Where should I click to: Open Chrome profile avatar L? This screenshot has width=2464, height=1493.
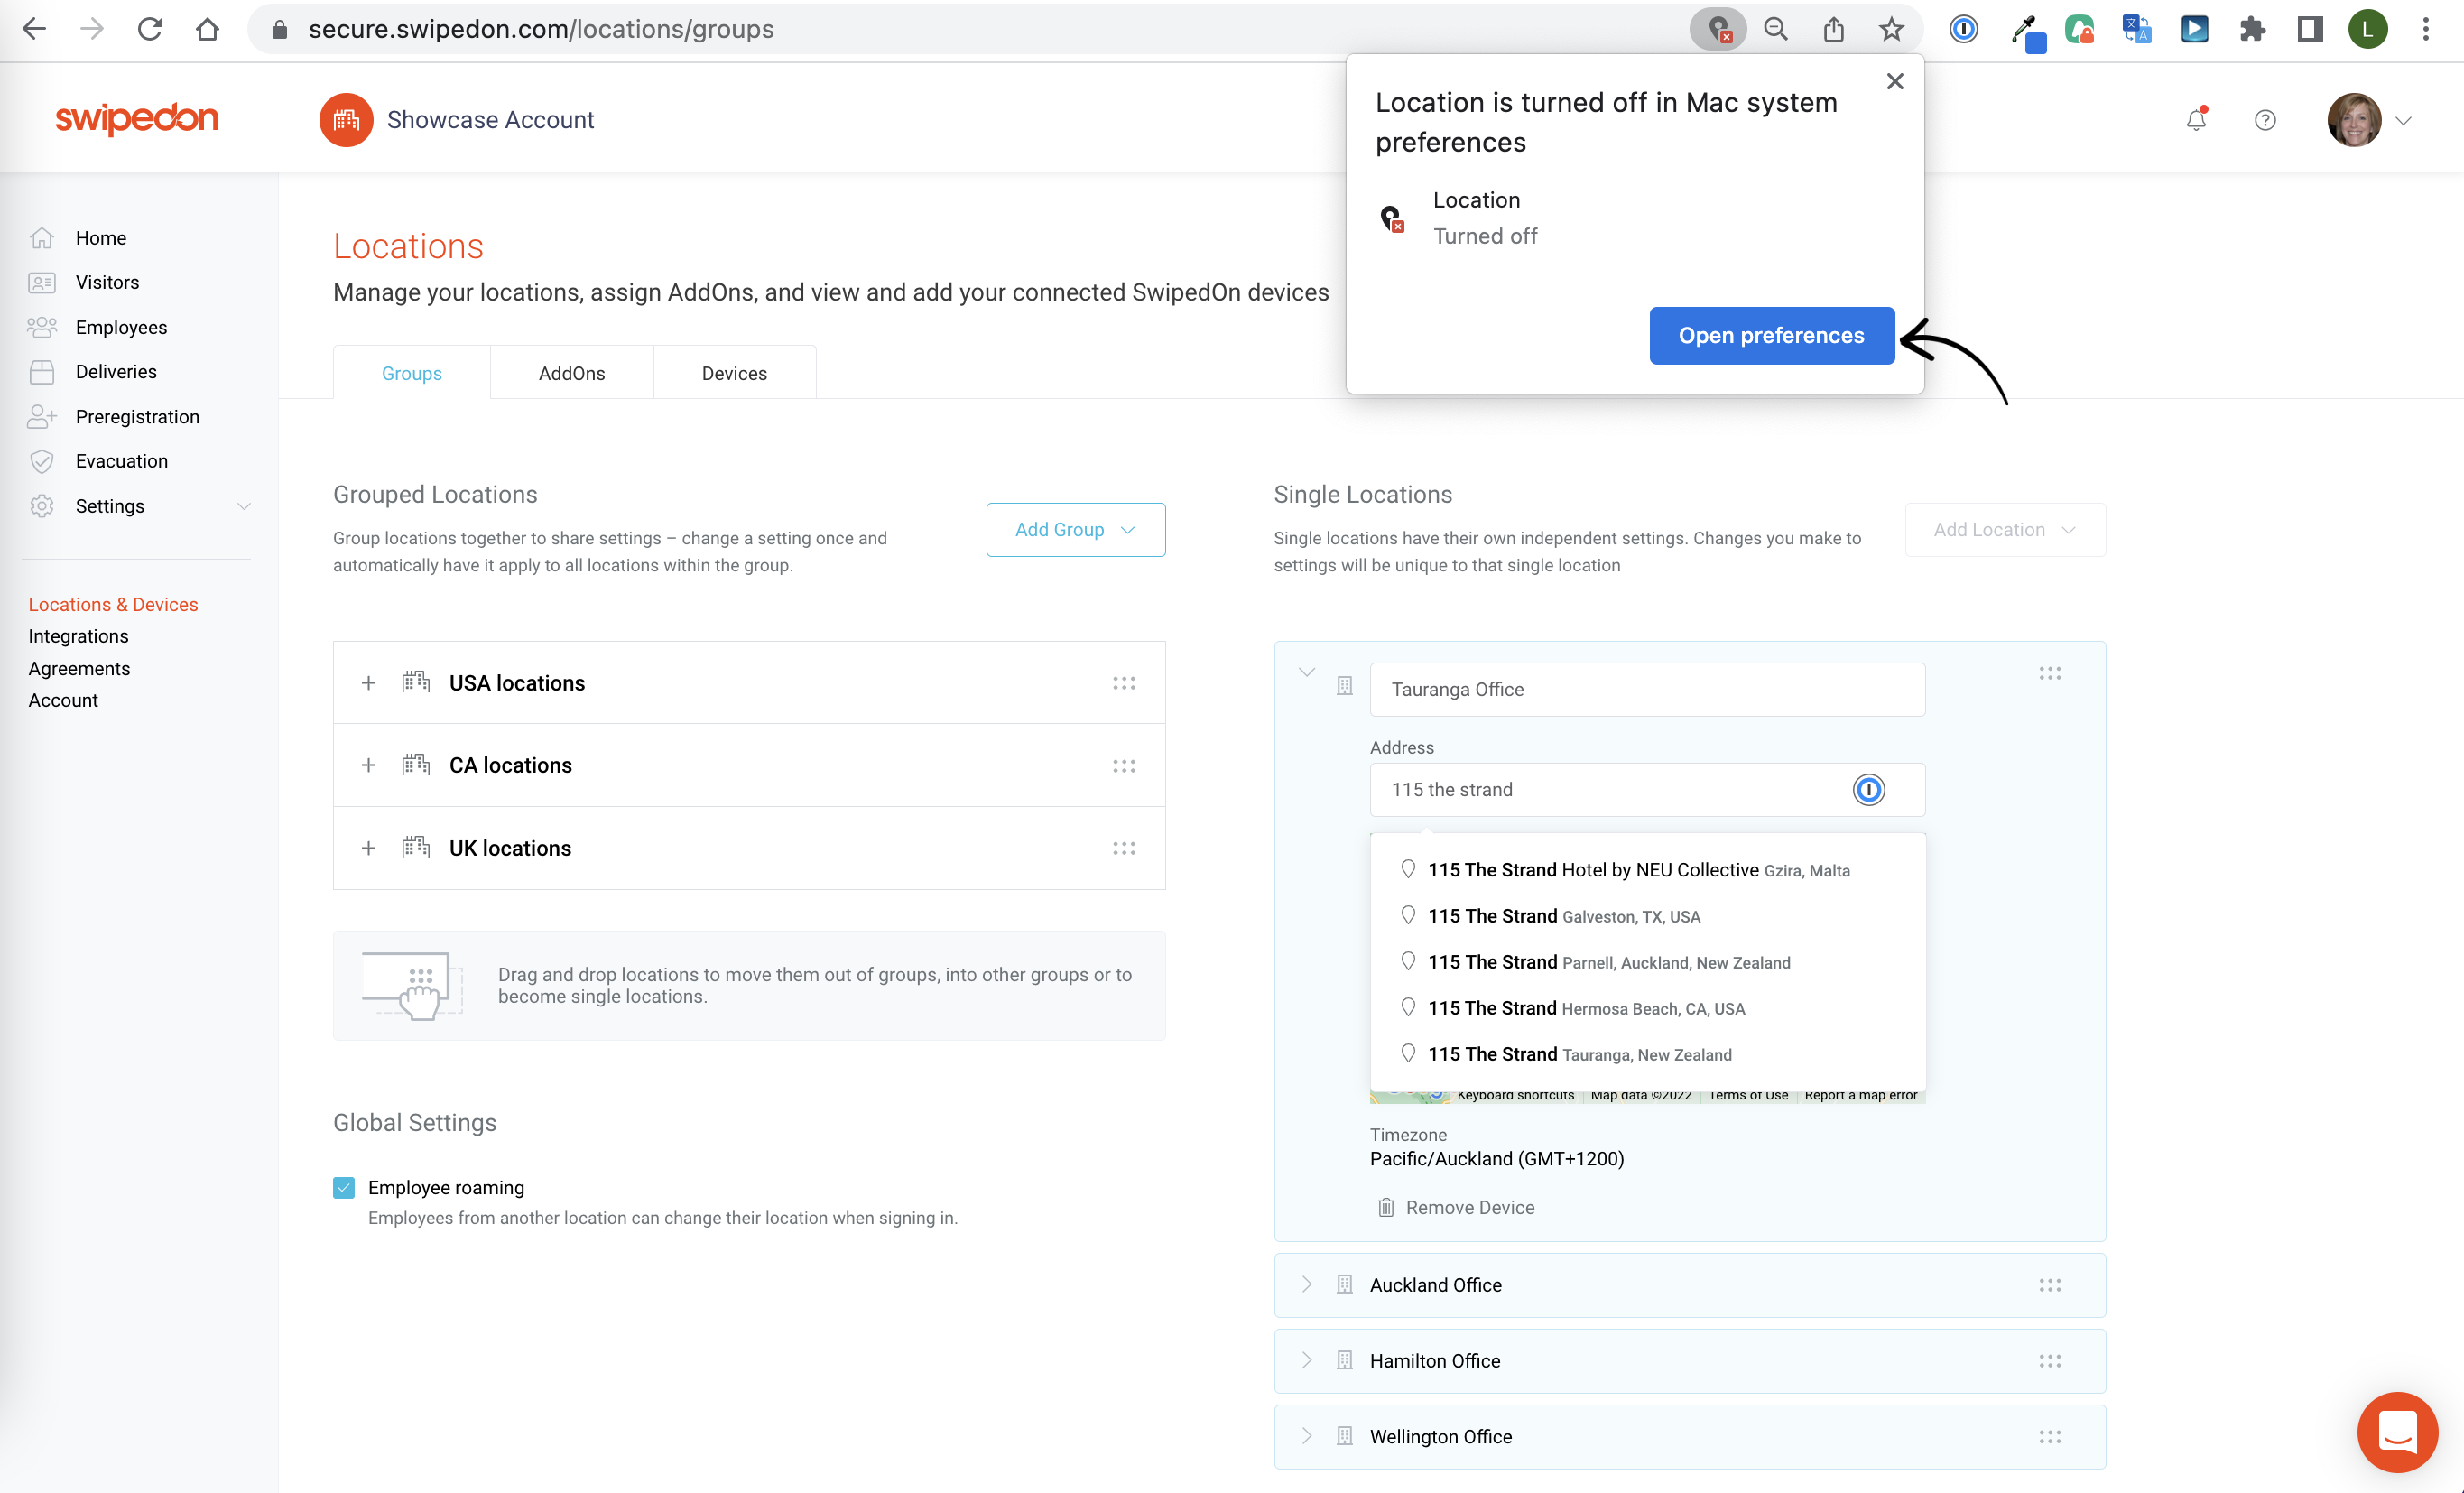coord(2368,29)
